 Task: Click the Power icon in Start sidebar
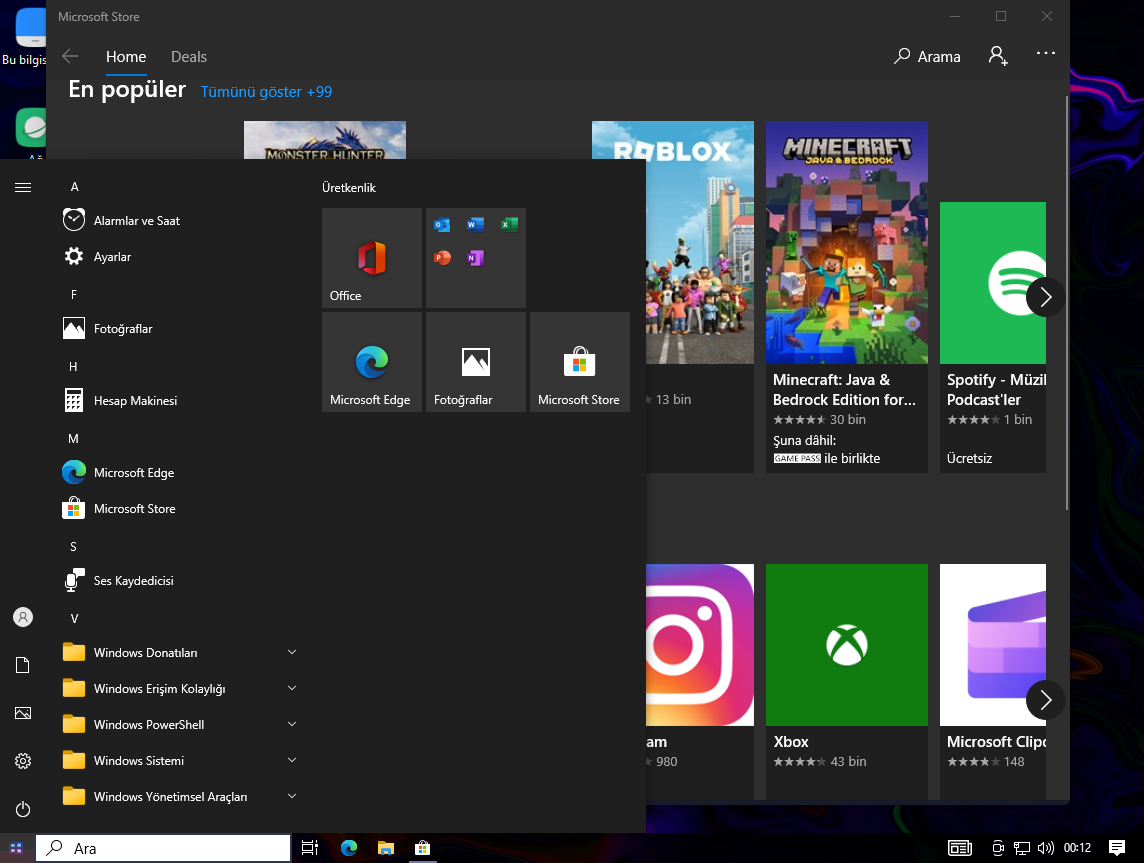[x=23, y=809]
